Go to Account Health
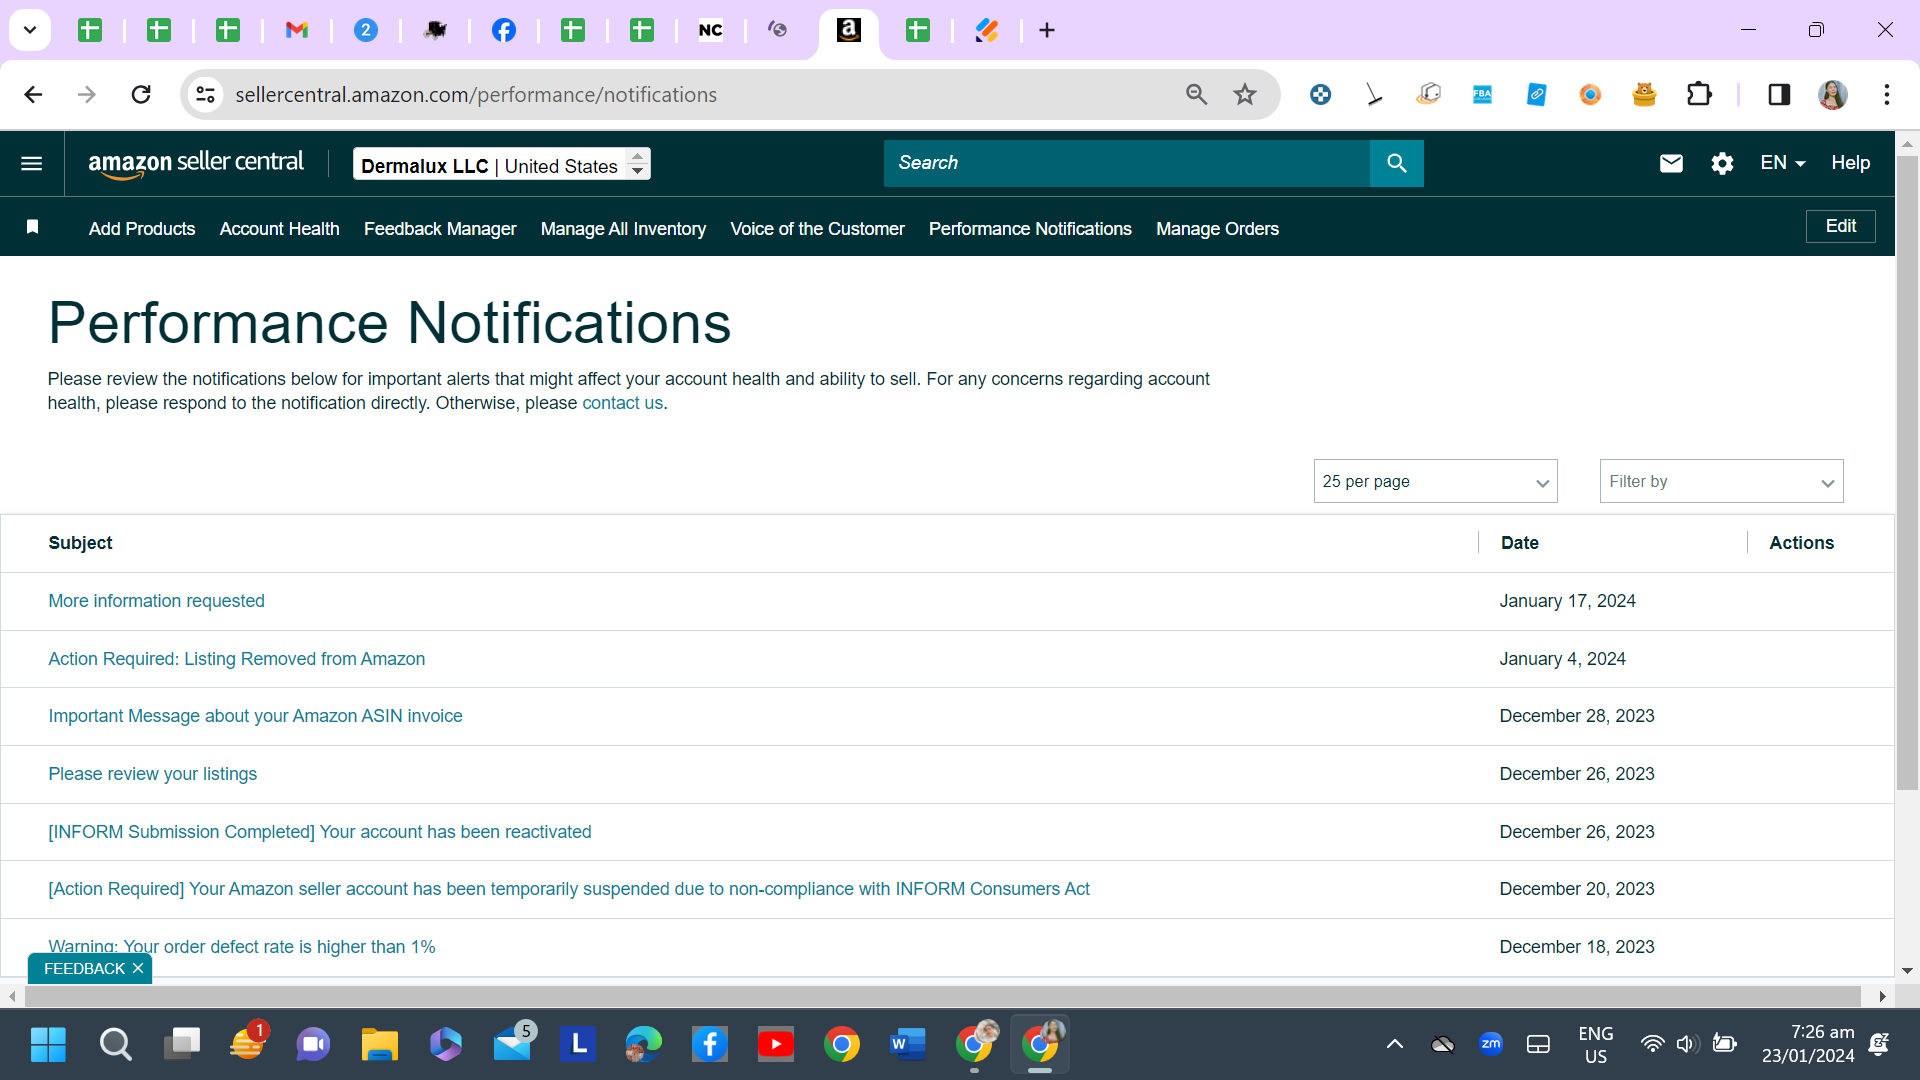 click(280, 229)
